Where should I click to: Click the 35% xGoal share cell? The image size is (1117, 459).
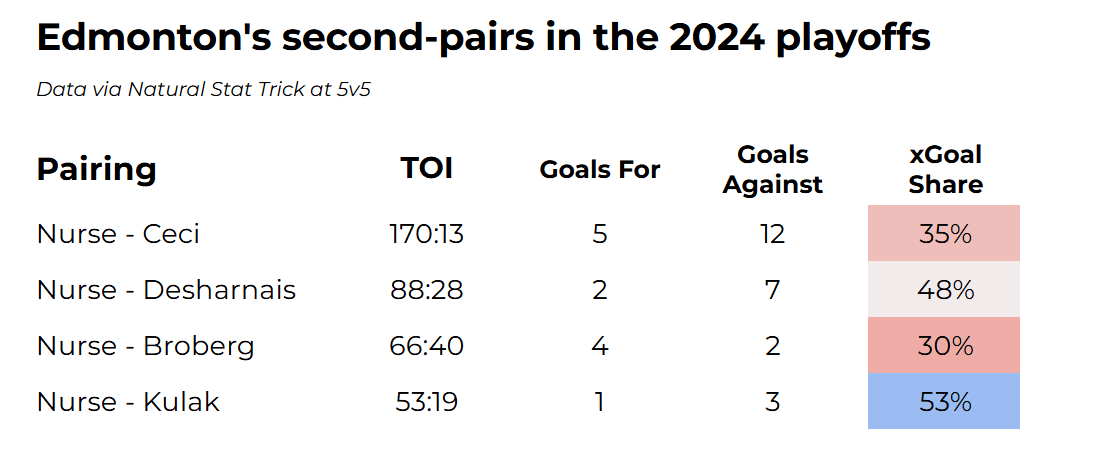944,234
